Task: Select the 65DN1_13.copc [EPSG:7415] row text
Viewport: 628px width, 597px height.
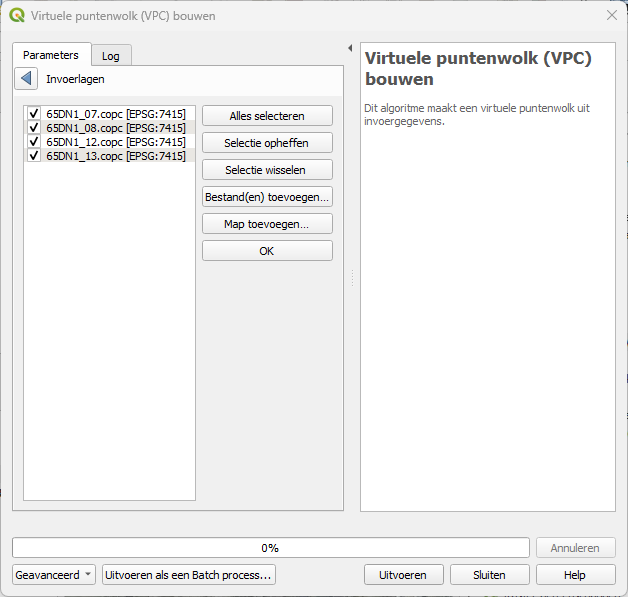Action: pyautogui.click(x=116, y=156)
